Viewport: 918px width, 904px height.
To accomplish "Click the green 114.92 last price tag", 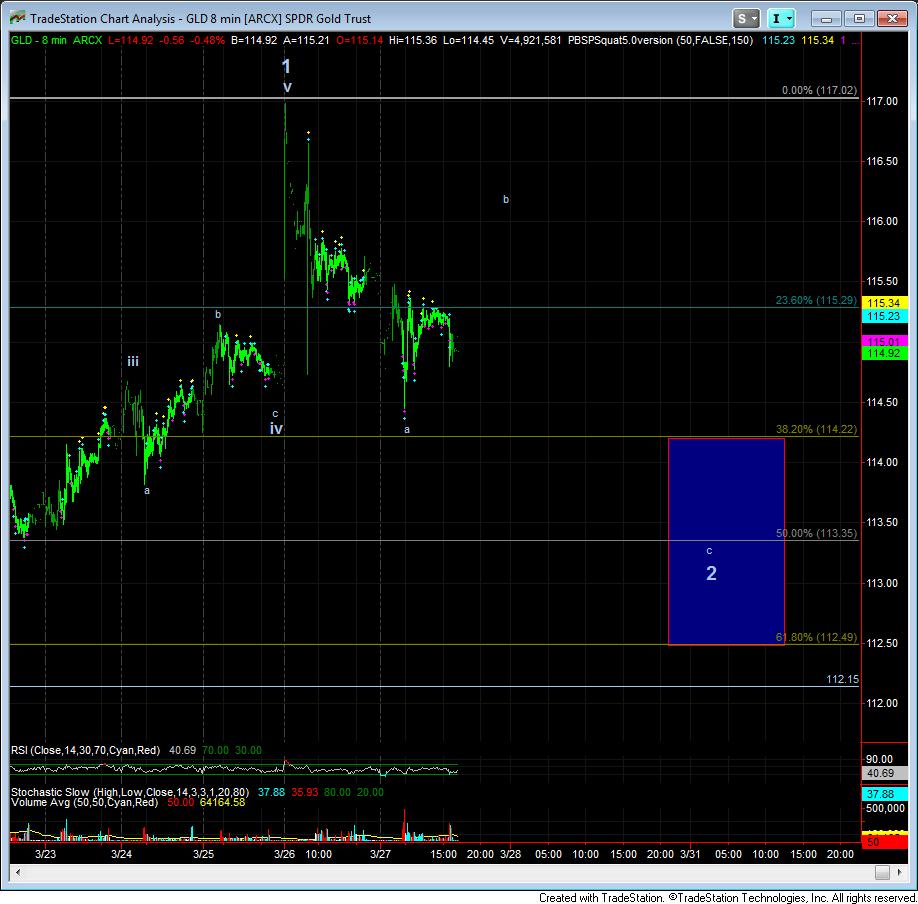I will coord(884,353).
